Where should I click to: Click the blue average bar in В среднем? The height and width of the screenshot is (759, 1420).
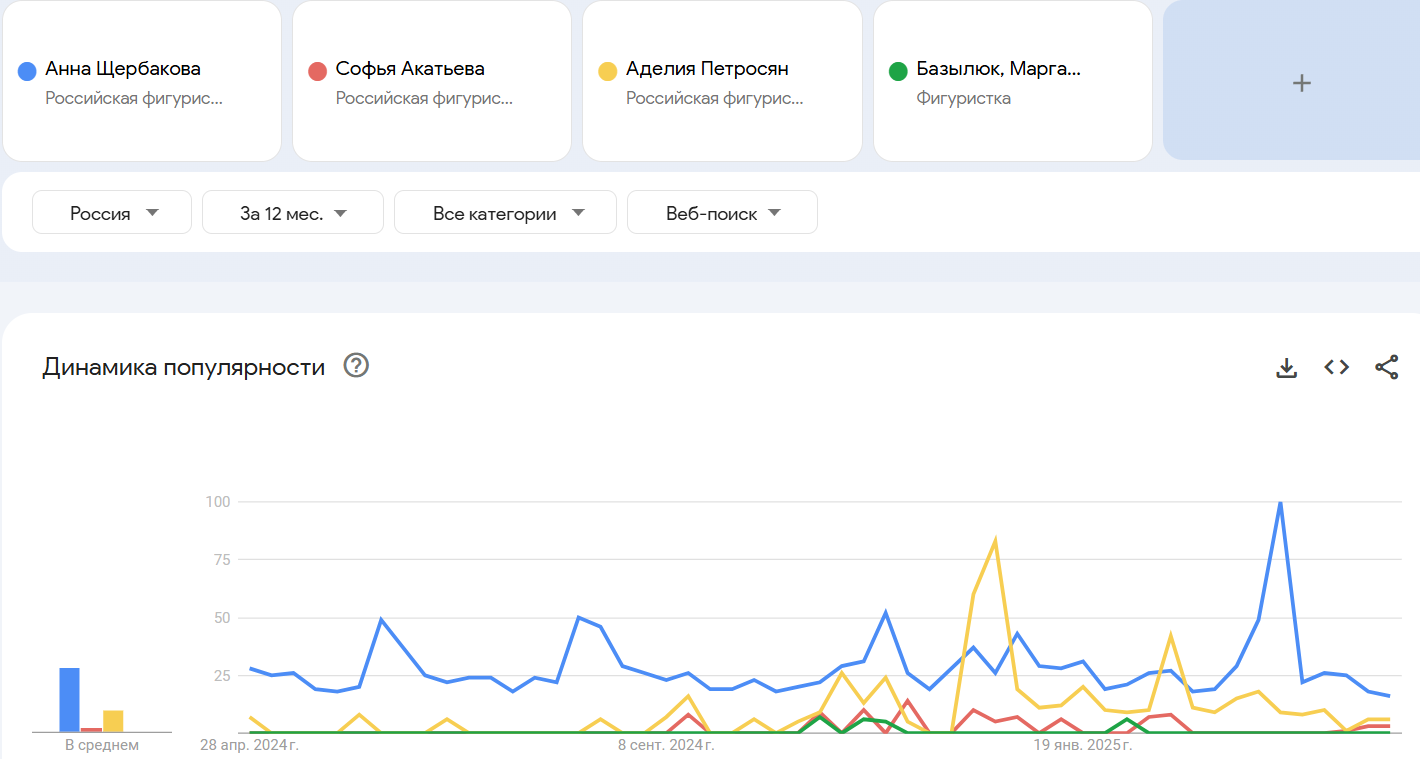pyautogui.click(x=69, y=700)
